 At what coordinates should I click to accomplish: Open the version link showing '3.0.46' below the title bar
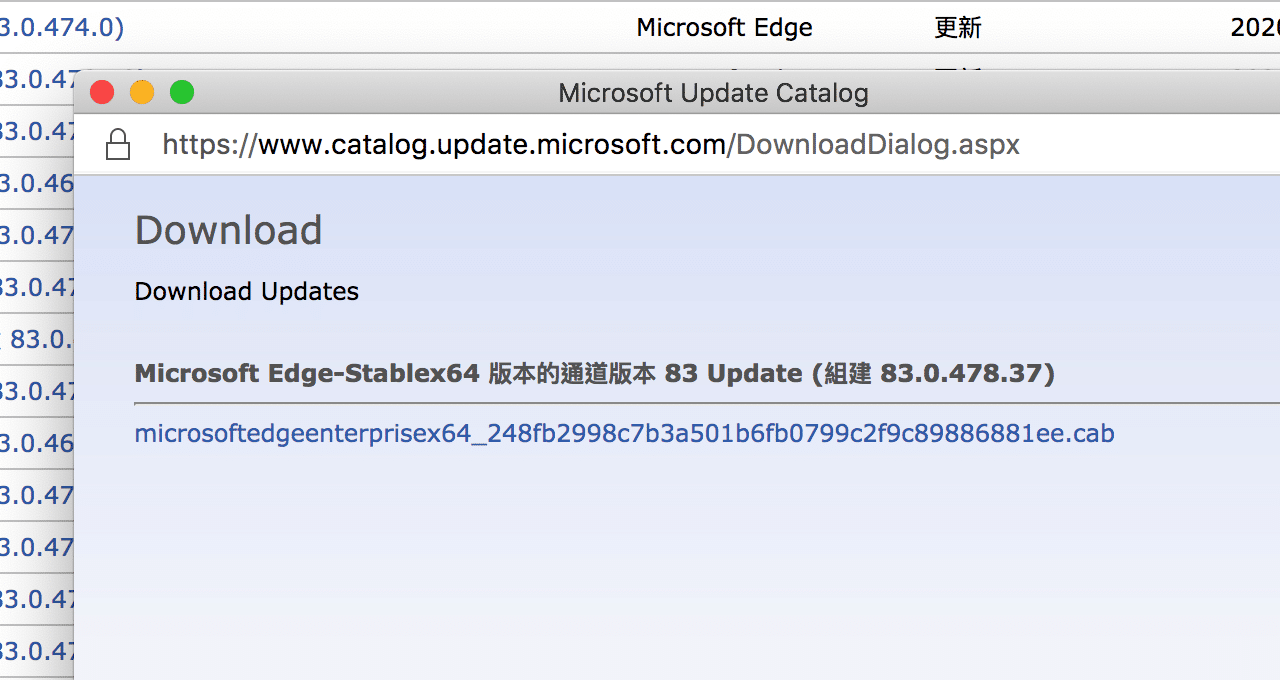click(x=33, y=183)
